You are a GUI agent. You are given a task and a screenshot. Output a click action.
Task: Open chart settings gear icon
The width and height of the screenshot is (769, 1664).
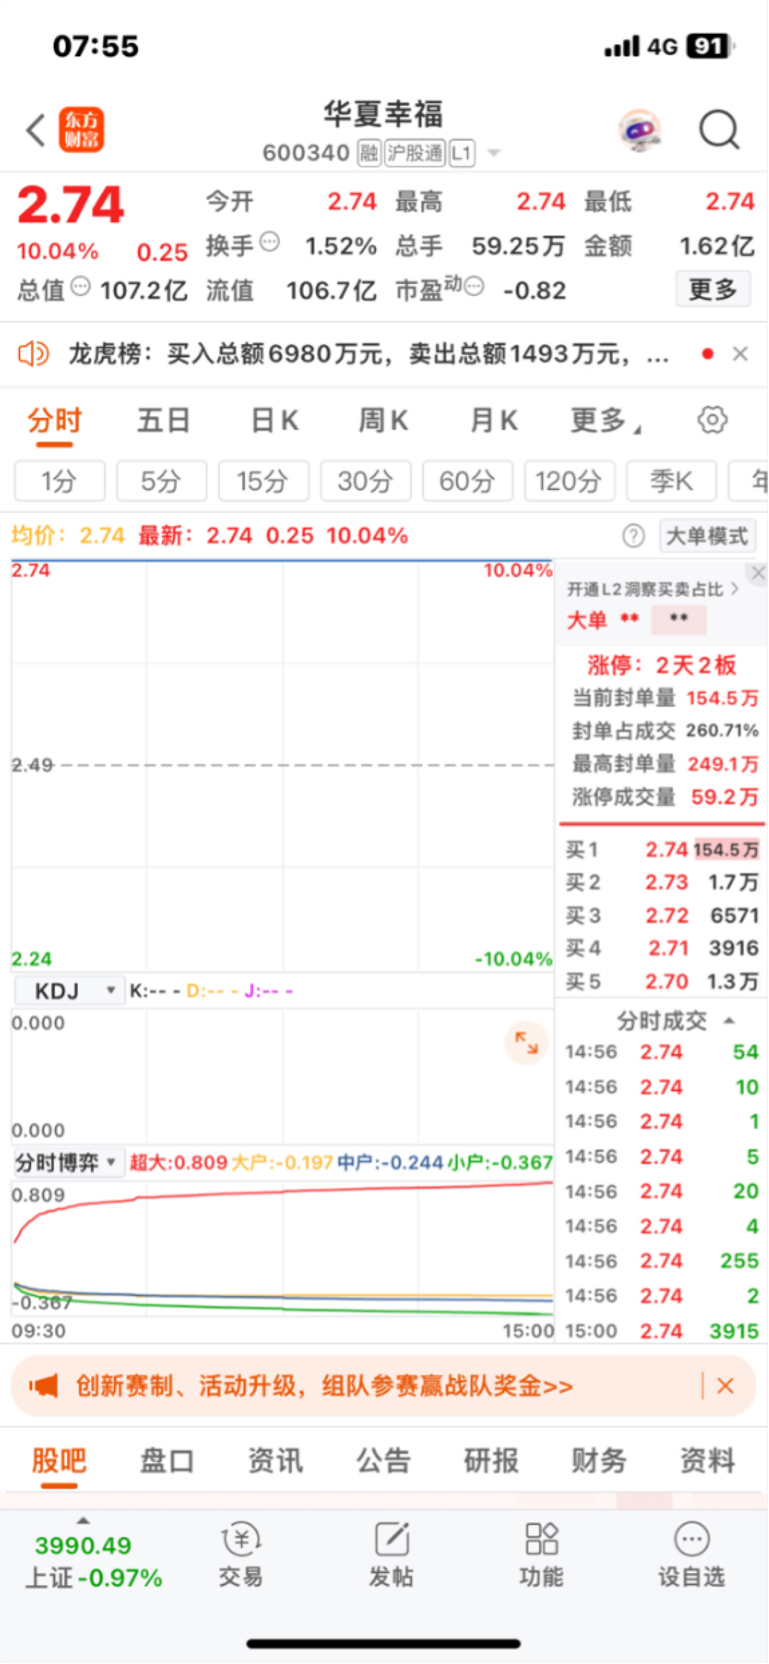pyautogui.click(x=712, y=420)
